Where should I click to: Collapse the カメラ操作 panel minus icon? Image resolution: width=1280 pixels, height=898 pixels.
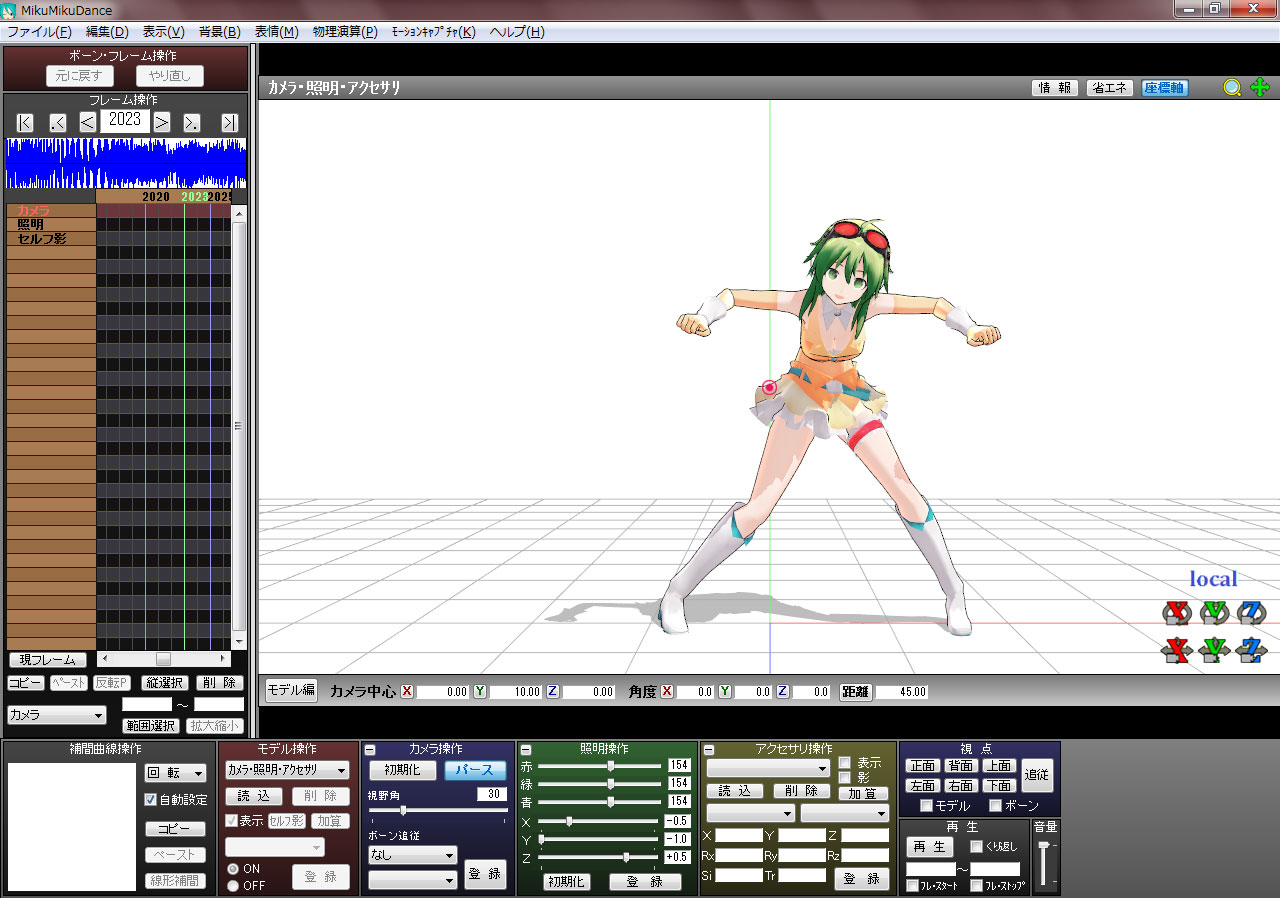(369, 750)
